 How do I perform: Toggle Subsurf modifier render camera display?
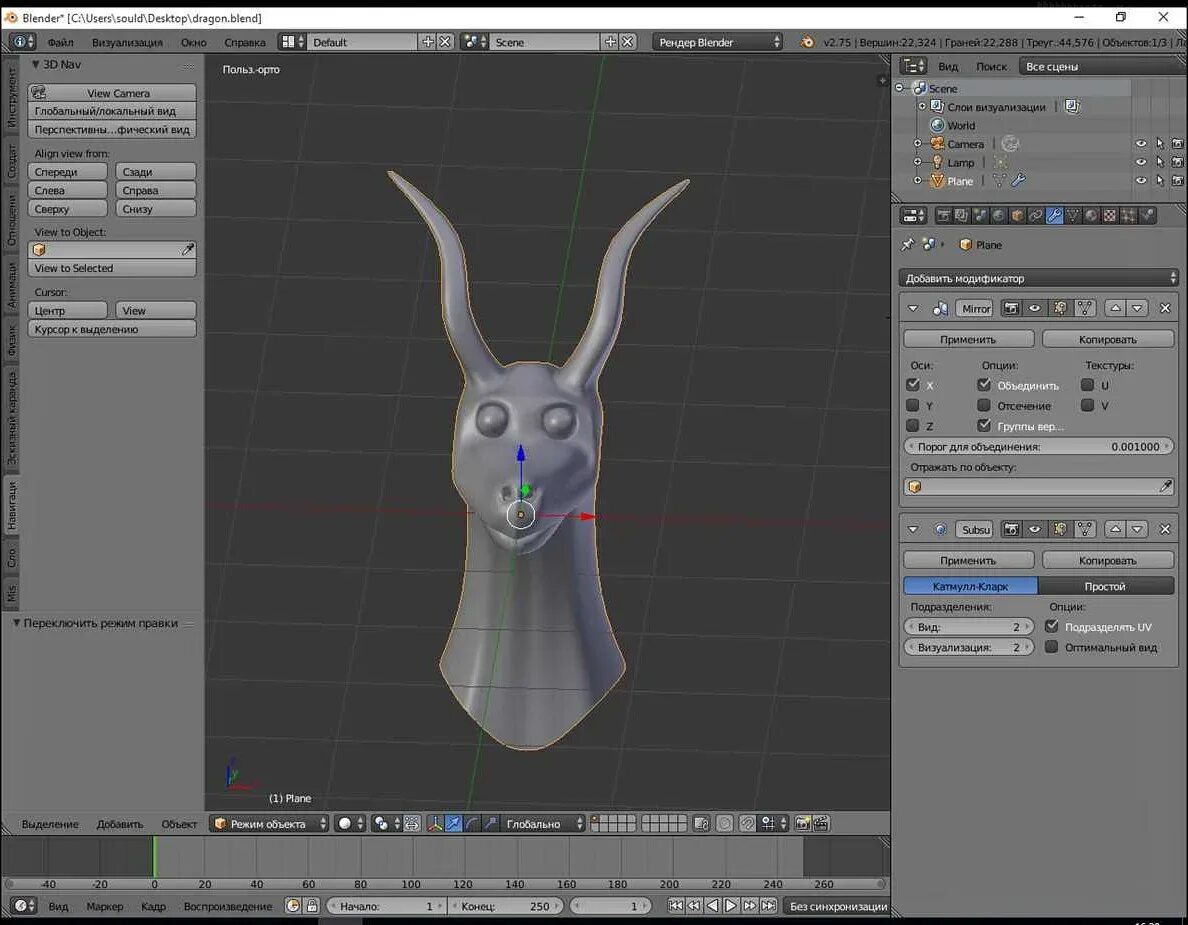pyautogui.click(x=1011, y=530)
